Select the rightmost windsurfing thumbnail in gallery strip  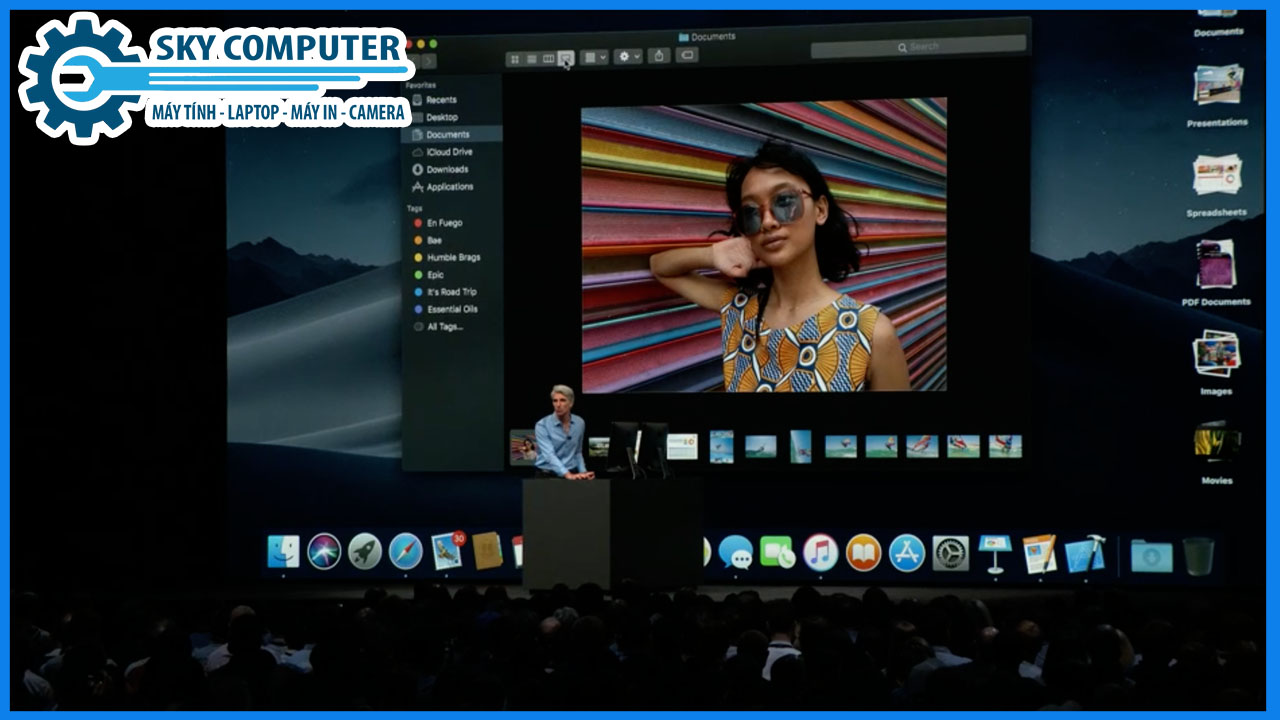click(1005, 446)
